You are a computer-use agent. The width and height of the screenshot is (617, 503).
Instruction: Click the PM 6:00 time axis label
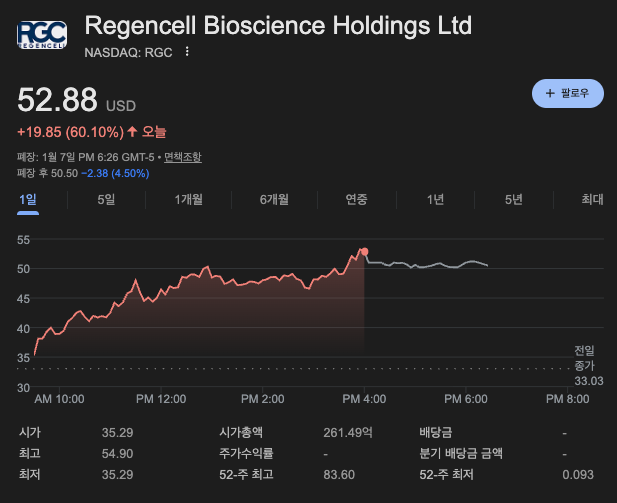pos(466,399)
